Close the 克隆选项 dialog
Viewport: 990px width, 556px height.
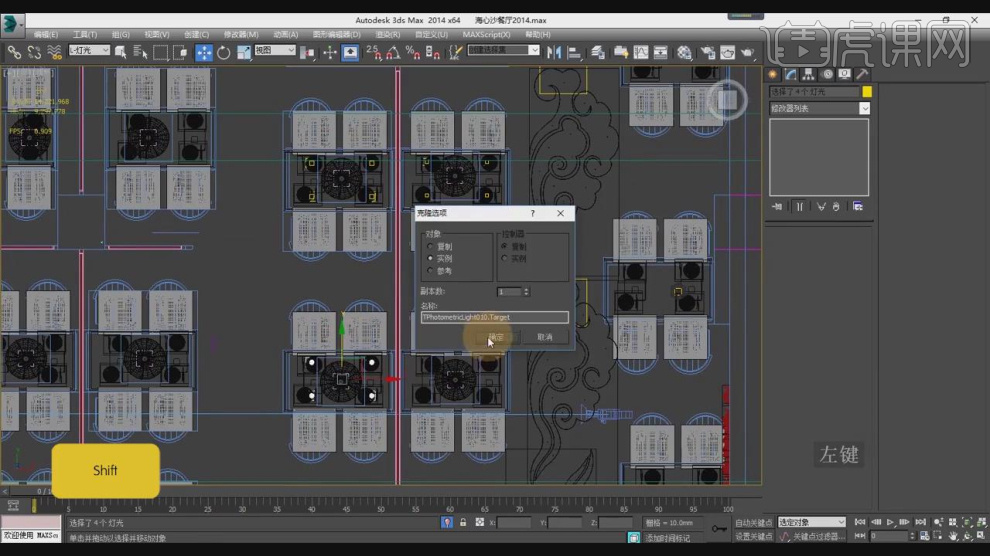pos(561,213)
